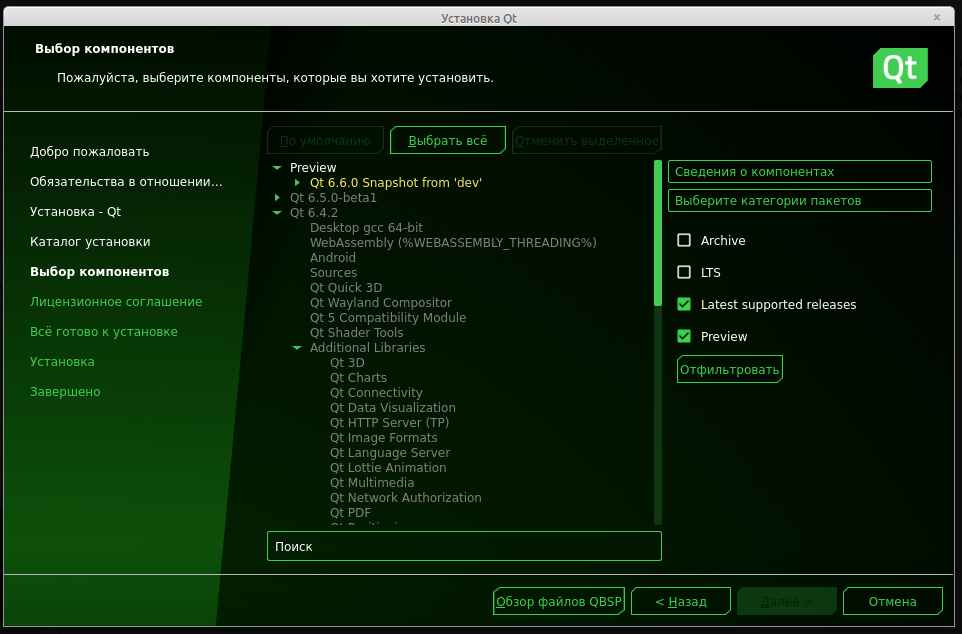Select Desktop gcc 64-bit component
This screenshot has height=634, width=962.
(x=366, y=228)
